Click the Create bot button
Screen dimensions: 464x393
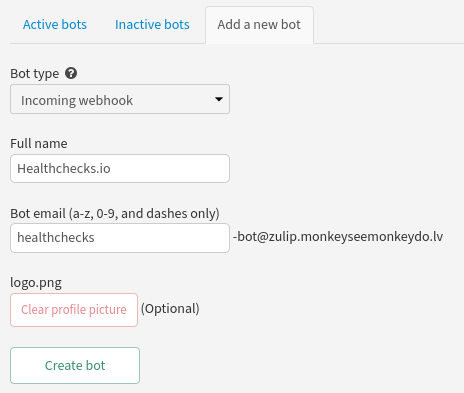pyautogui.click(x=75, y=365)
